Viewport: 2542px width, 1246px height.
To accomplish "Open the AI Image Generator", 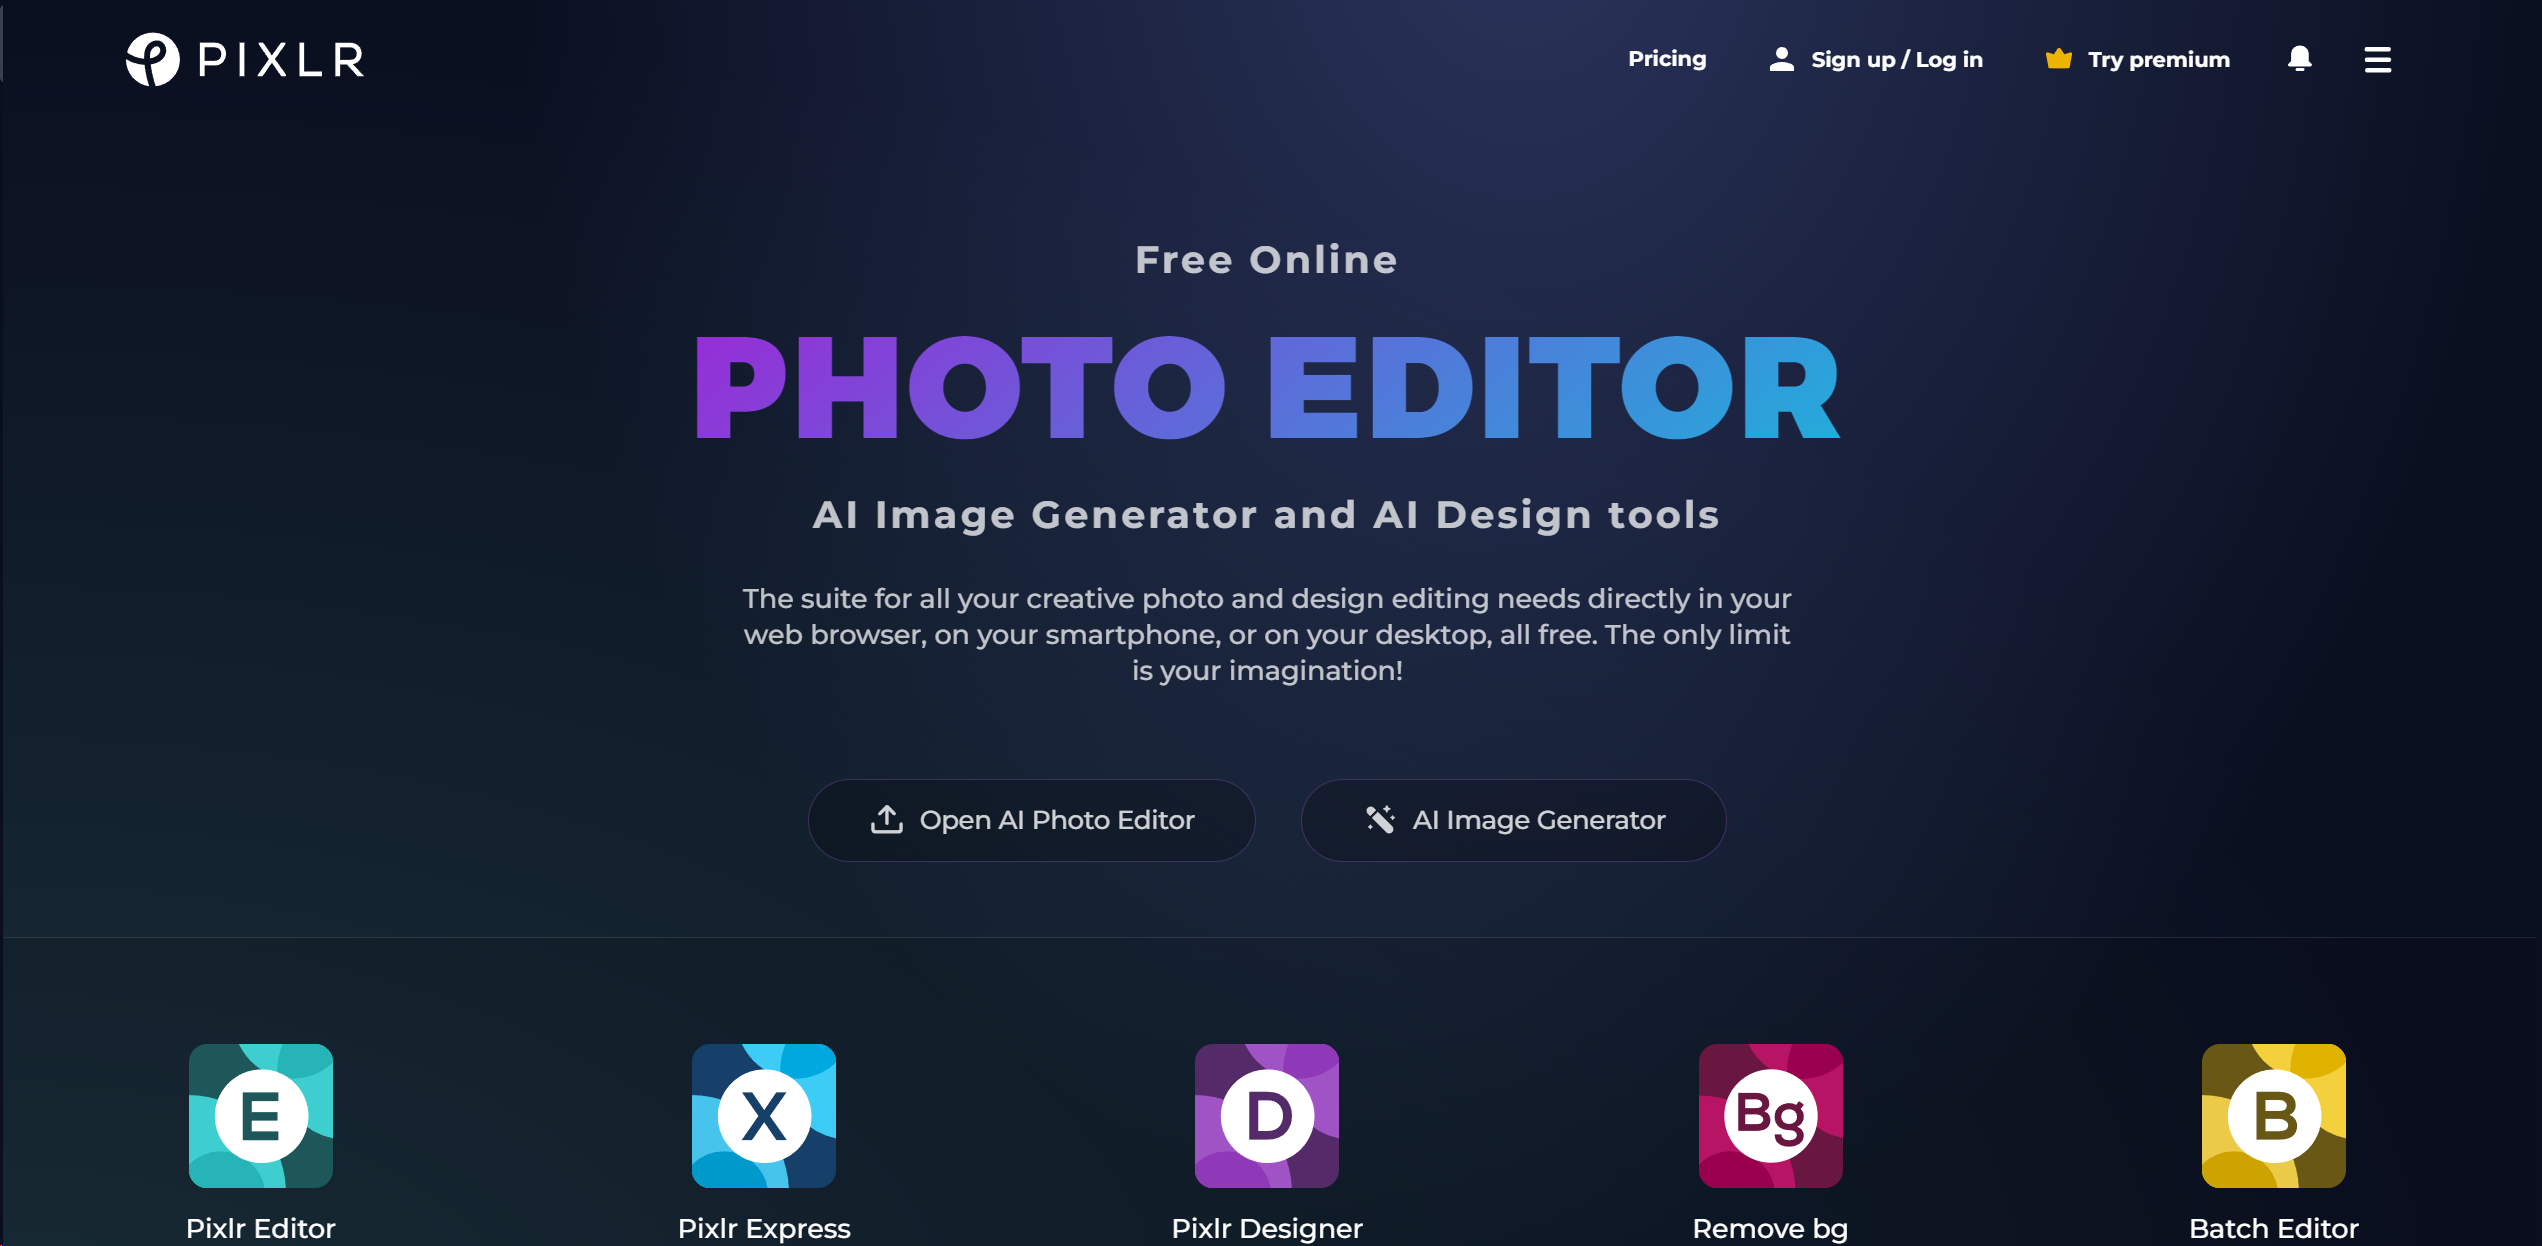I will (1514, 820).
